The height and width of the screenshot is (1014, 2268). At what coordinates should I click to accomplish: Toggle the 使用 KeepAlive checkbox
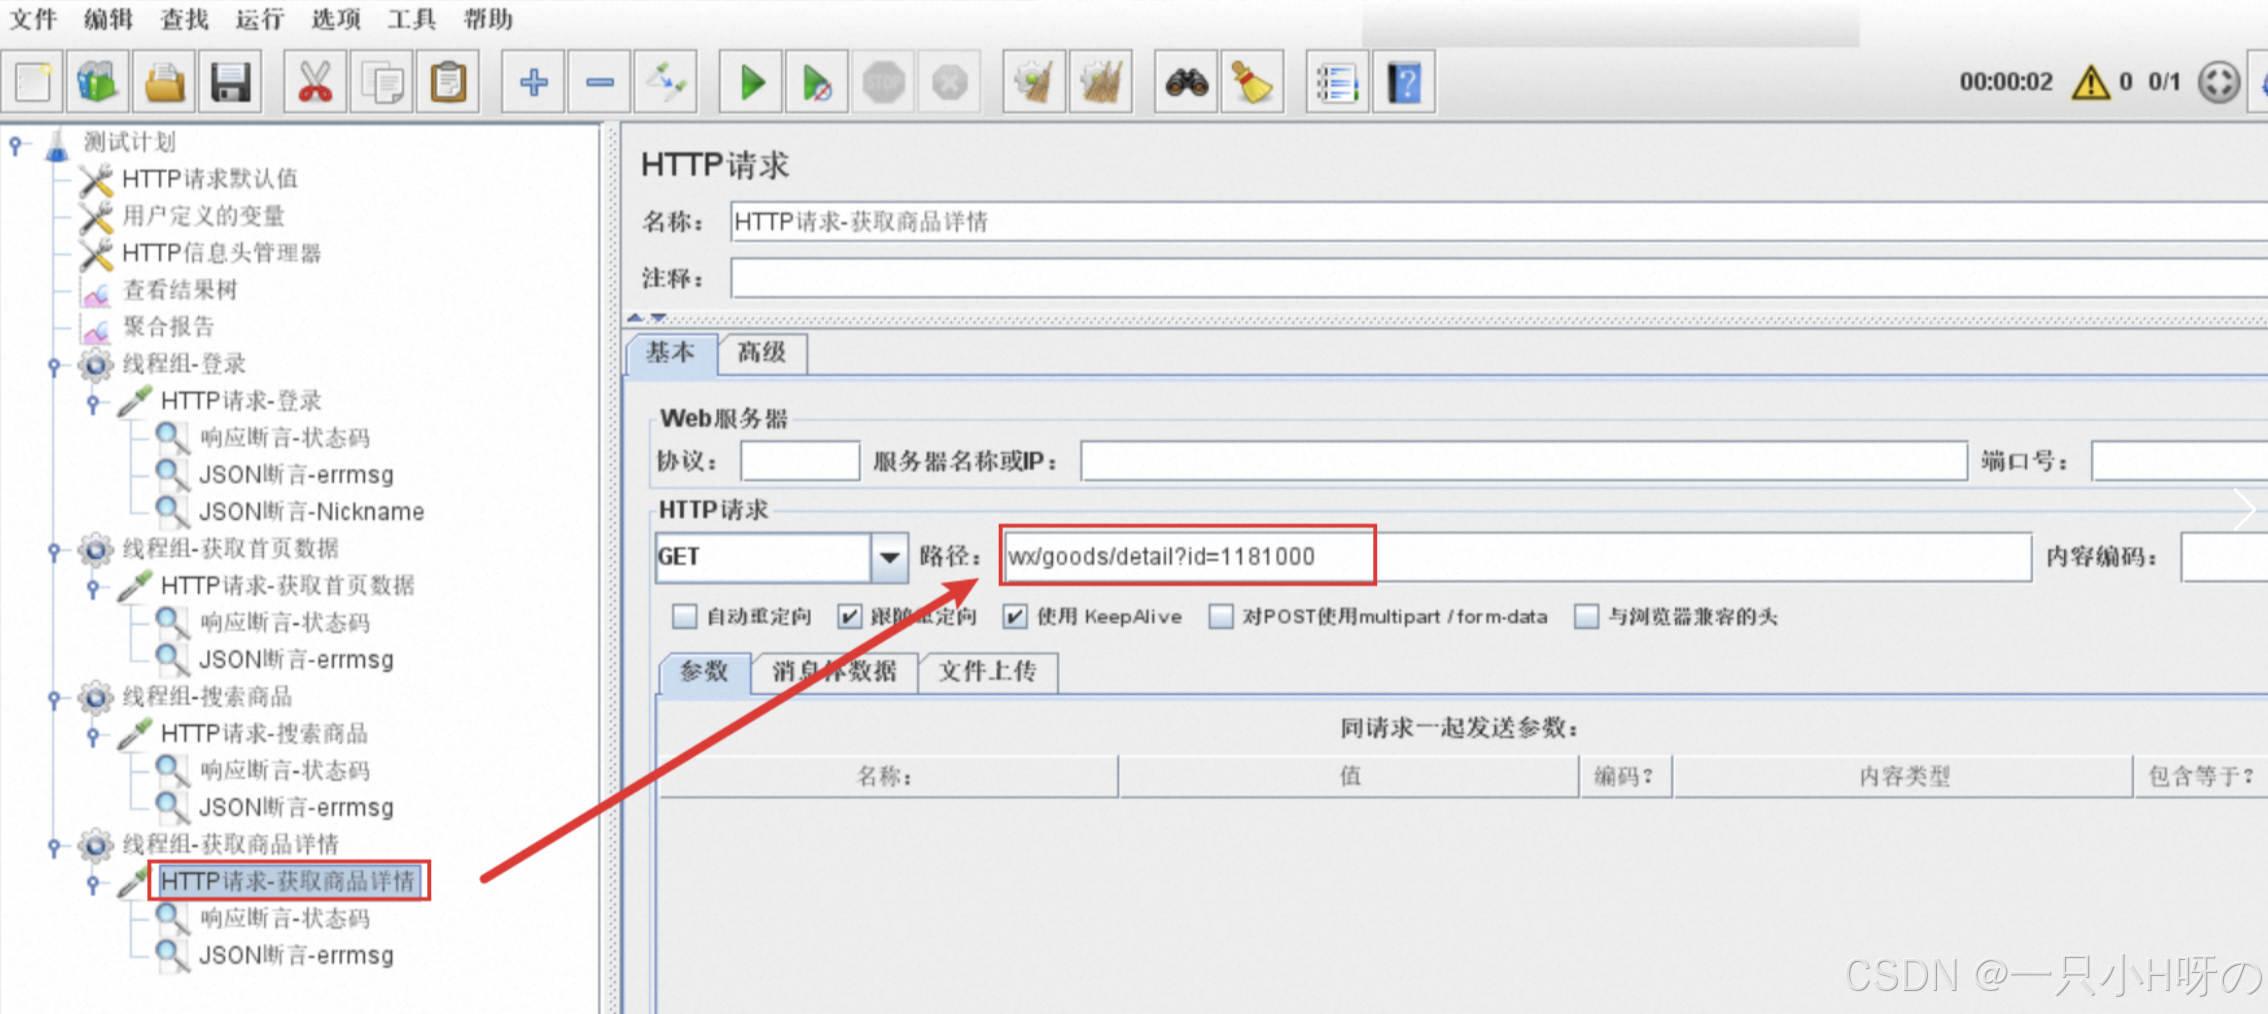pyautogui.click(x=1015, y=616)
